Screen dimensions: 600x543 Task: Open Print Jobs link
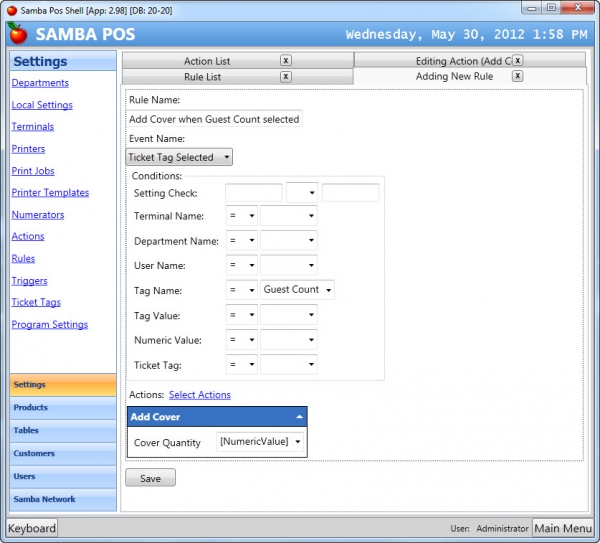click(33, 171)
